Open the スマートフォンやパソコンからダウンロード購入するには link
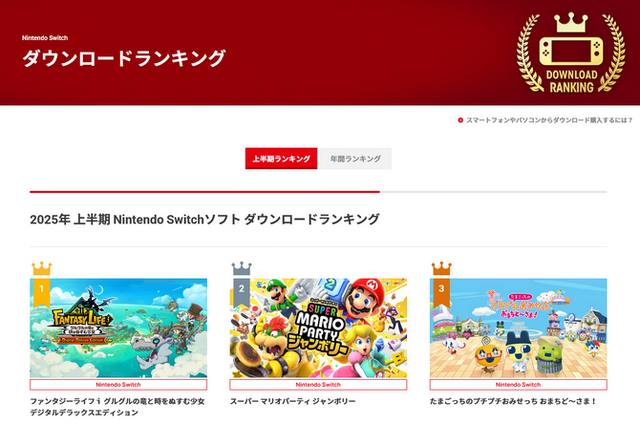This screenshot has height=424, width=640. click(549, 121)
